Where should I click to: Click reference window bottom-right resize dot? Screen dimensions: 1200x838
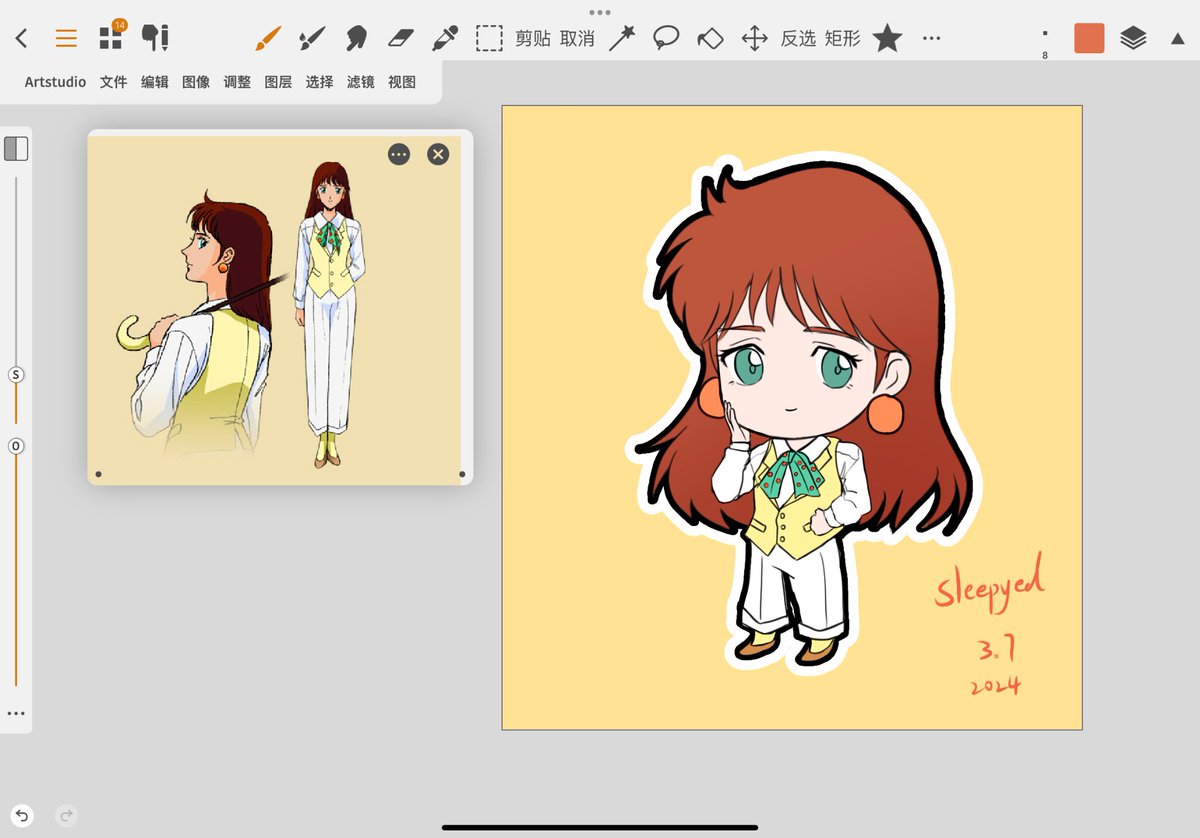(462, 474)
